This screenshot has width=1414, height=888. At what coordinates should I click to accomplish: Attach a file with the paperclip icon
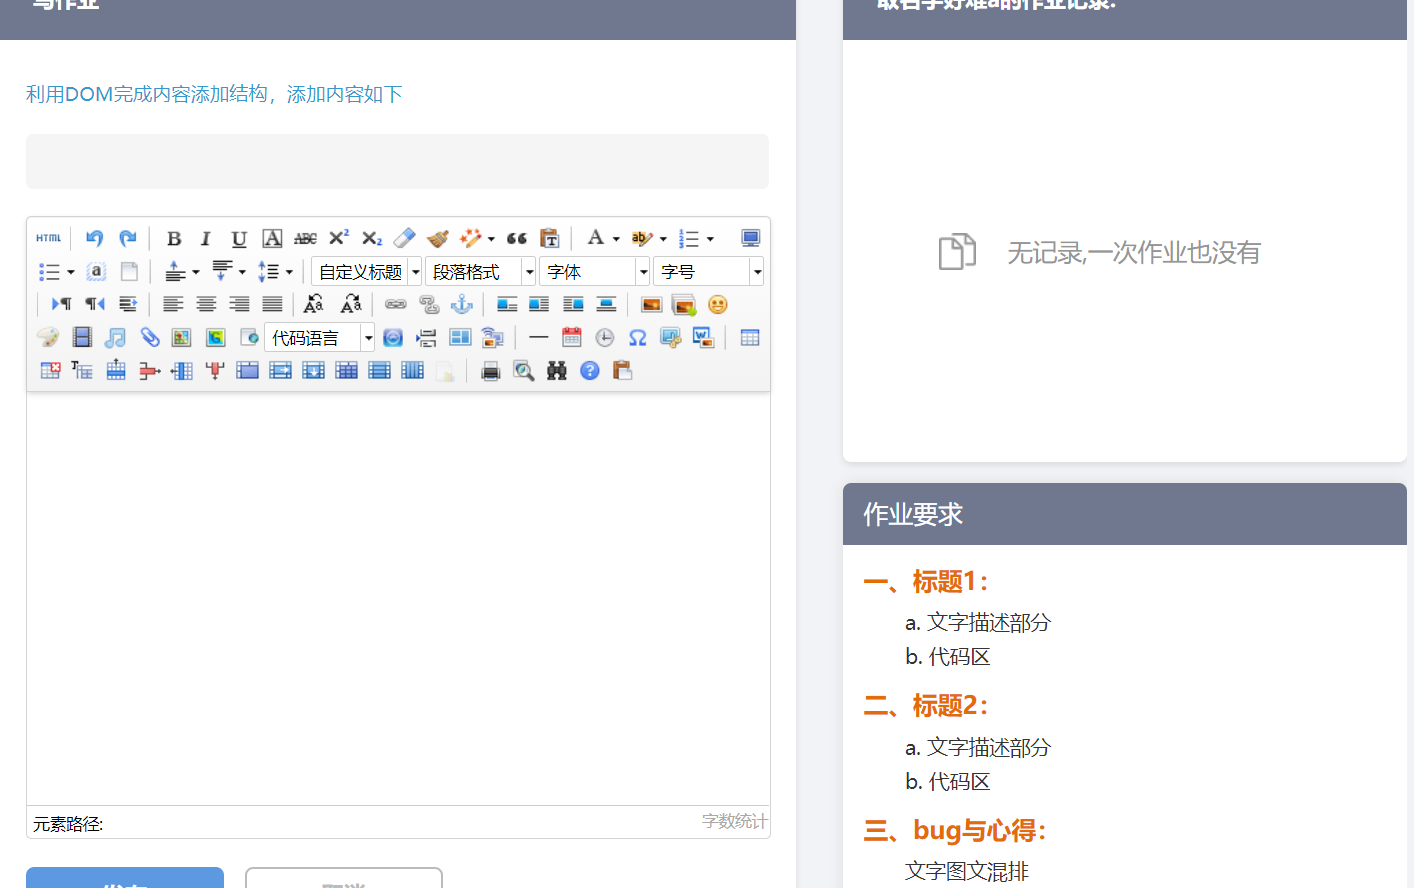pyautogui.click(x=149, y=337)
